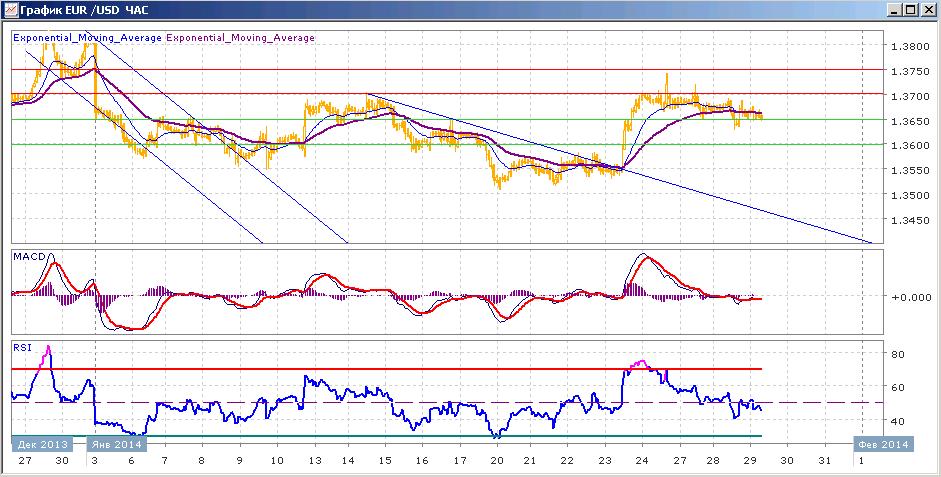Click the RSI panel label
The image size is (941, 477).
(x=22, y=347)
